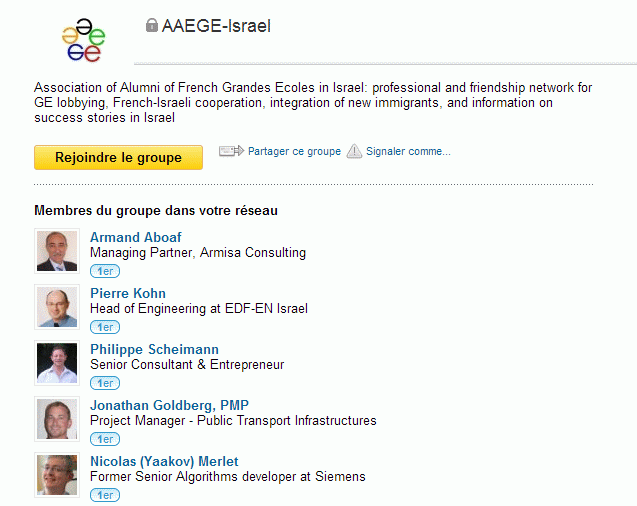Image resolution: width=637 pixels, height=506 pixels.
Task: Click Philippe Scheimann's profile photo
Action: (x=57, y=363)
